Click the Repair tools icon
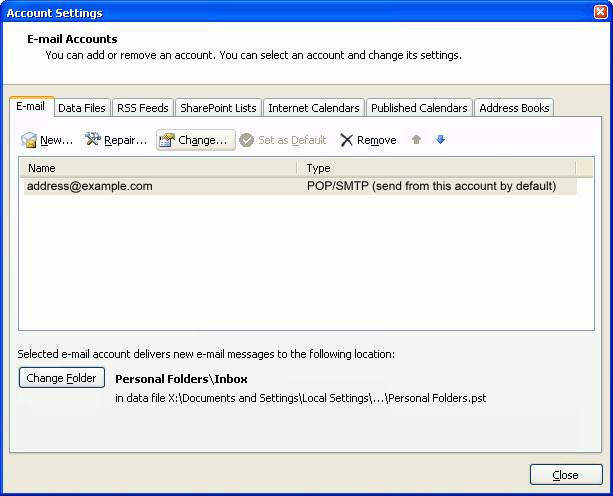Screen dimensions: 613x496 pyautogui.click(x=93, y=140)
